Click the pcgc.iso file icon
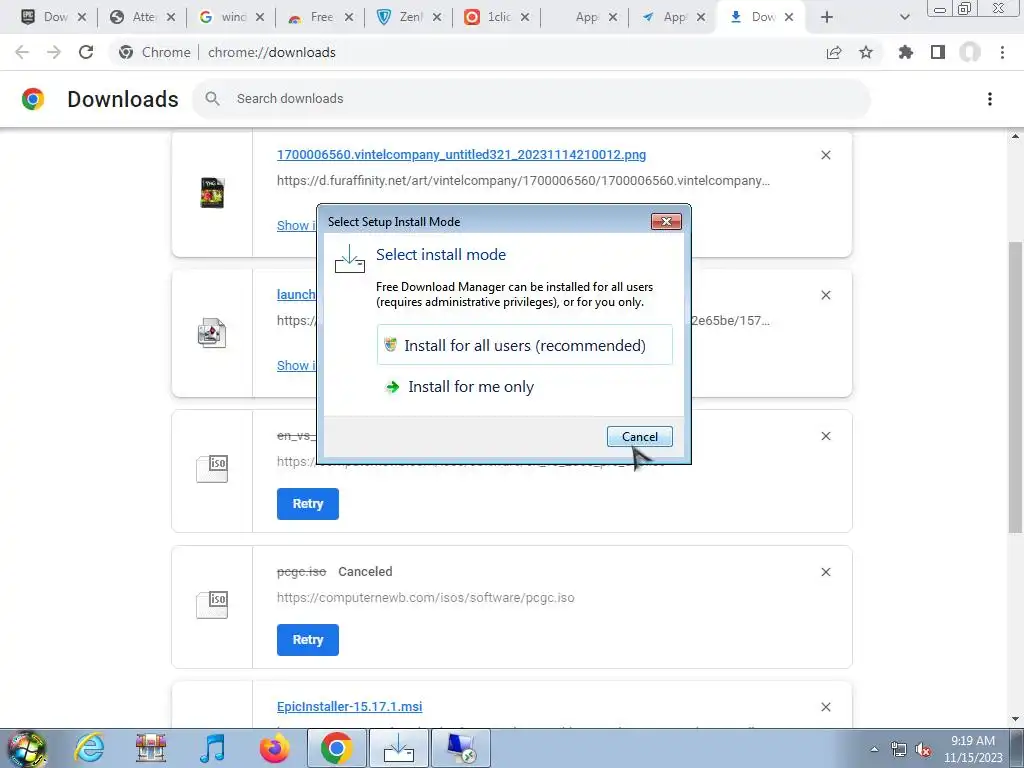The width and height of the screenshot is (1024, 768). point(212,605)
